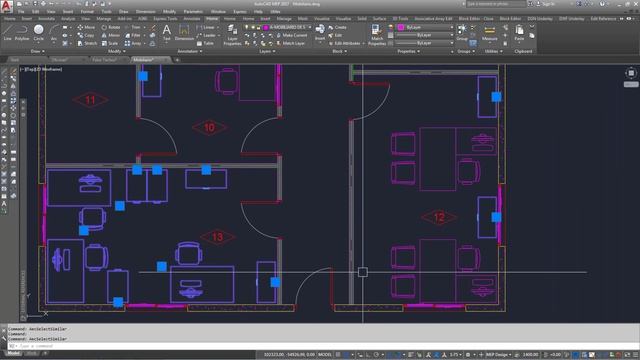Click Create block button
The height and width of the screenshot is (360, 640).
(x=337, y=27)
